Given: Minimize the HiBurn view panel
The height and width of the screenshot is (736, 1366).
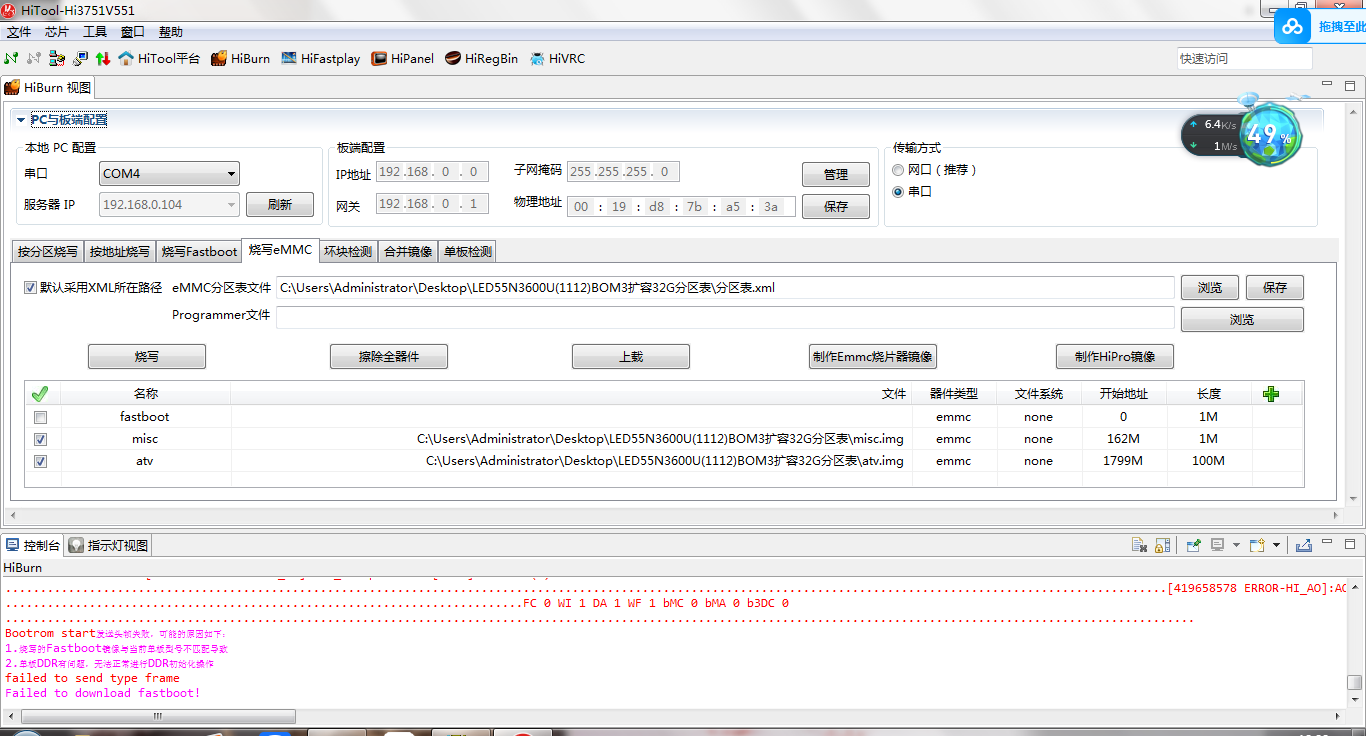Looking at the screenshot, I should point(1327,85).
